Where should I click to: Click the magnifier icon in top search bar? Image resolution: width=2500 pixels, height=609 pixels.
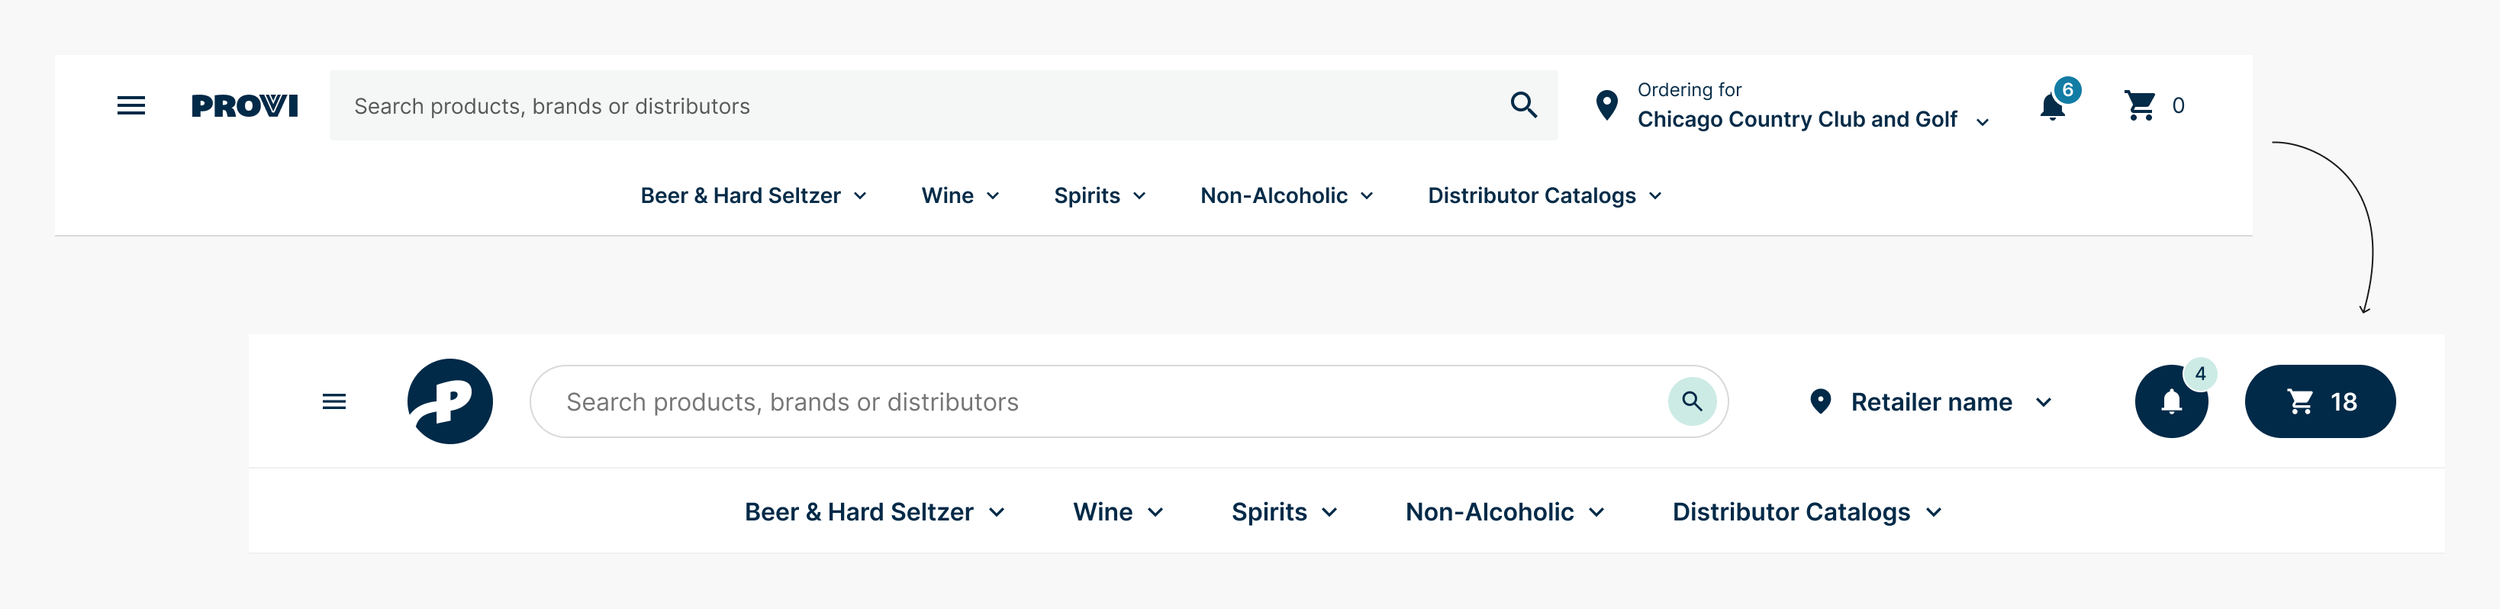(x=1523, y=105)
